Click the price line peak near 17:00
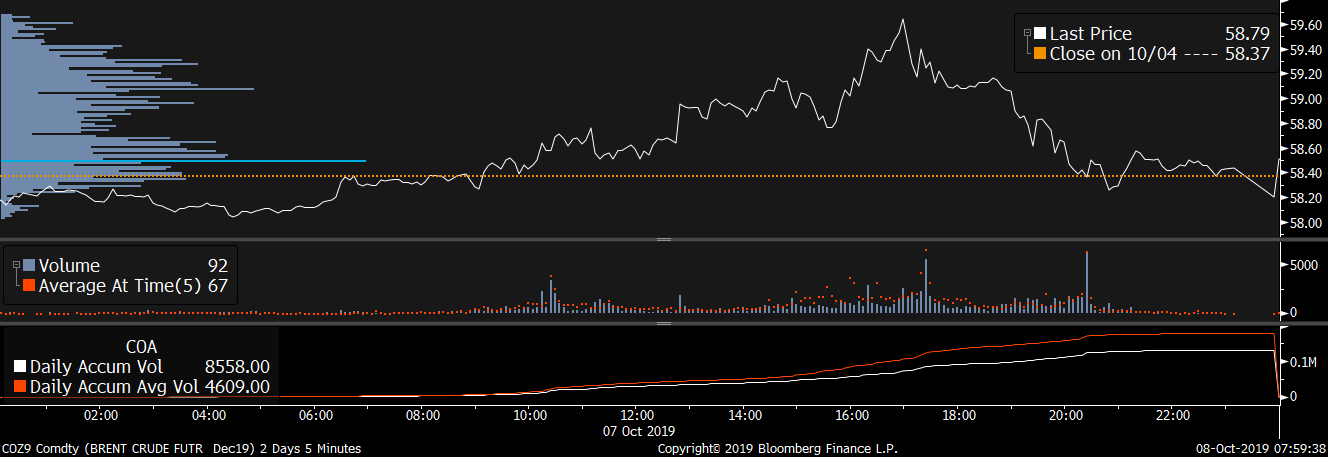This screenshot has height=457, width=1328. point(903,19)
